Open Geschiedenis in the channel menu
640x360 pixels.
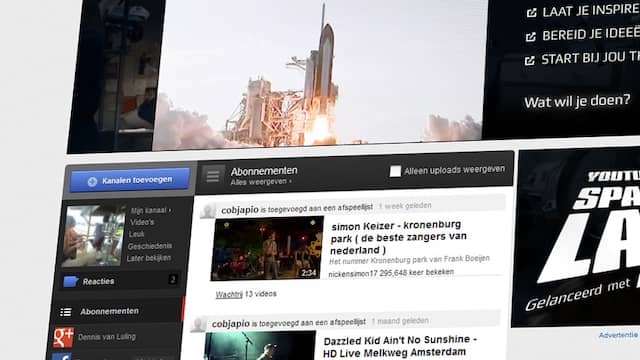tap(150, 246)
